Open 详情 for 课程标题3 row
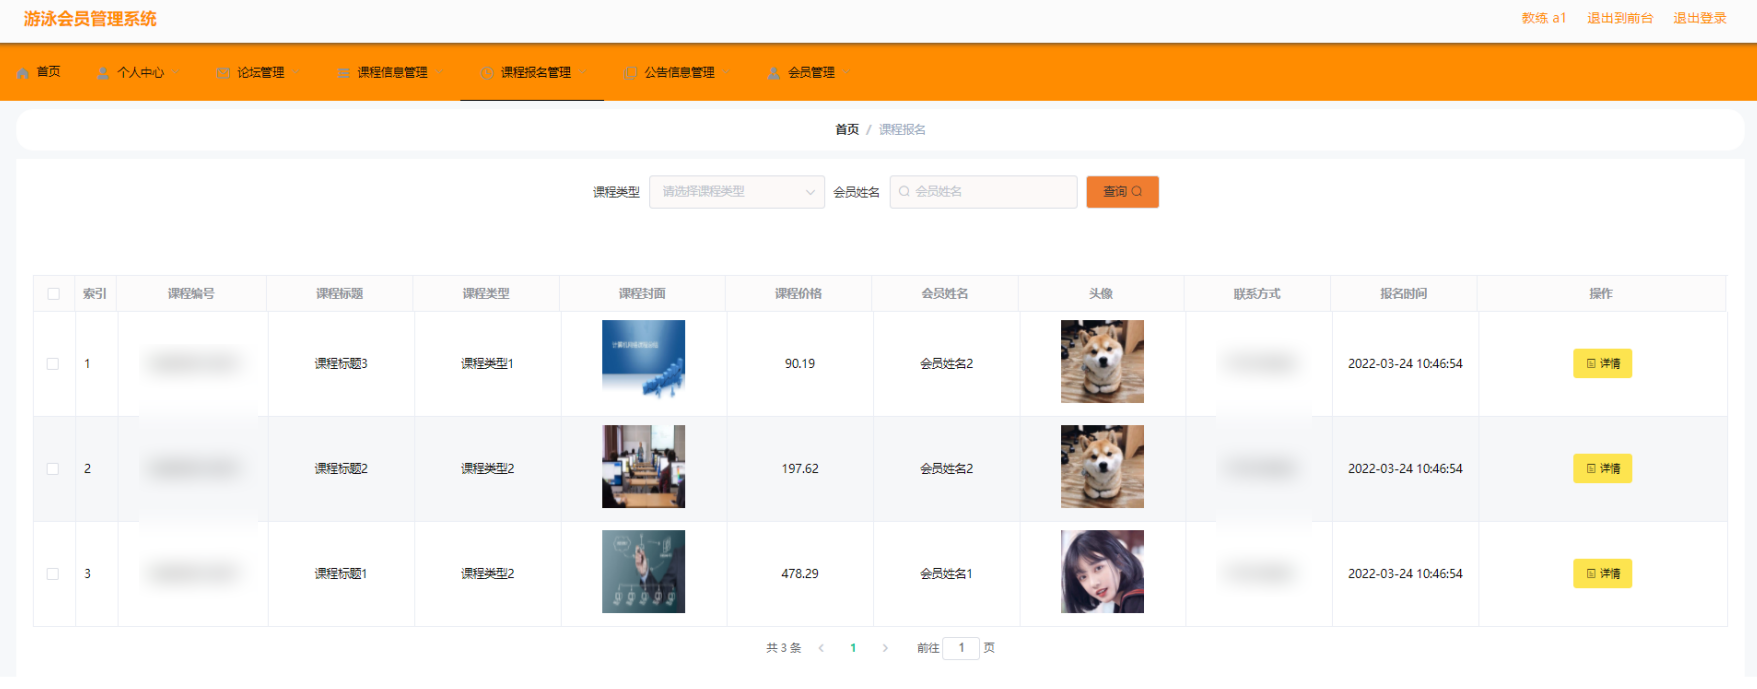 pyautogui.click(x=1602, y=364)
